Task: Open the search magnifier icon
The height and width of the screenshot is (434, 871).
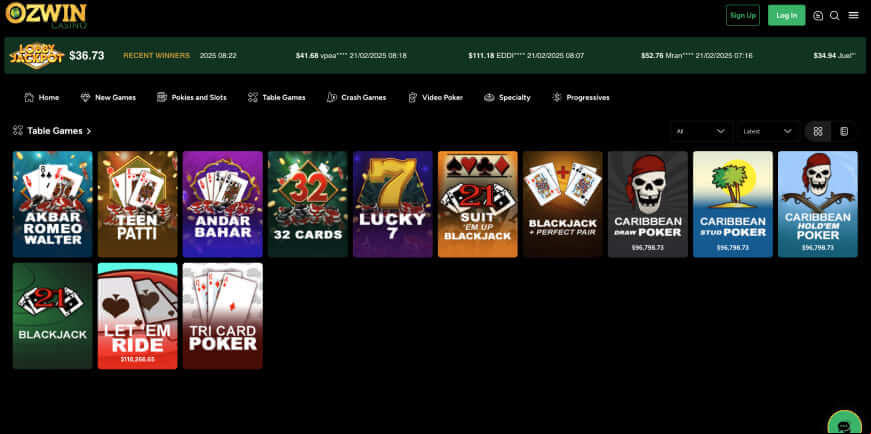Action: tap(834, 16)
